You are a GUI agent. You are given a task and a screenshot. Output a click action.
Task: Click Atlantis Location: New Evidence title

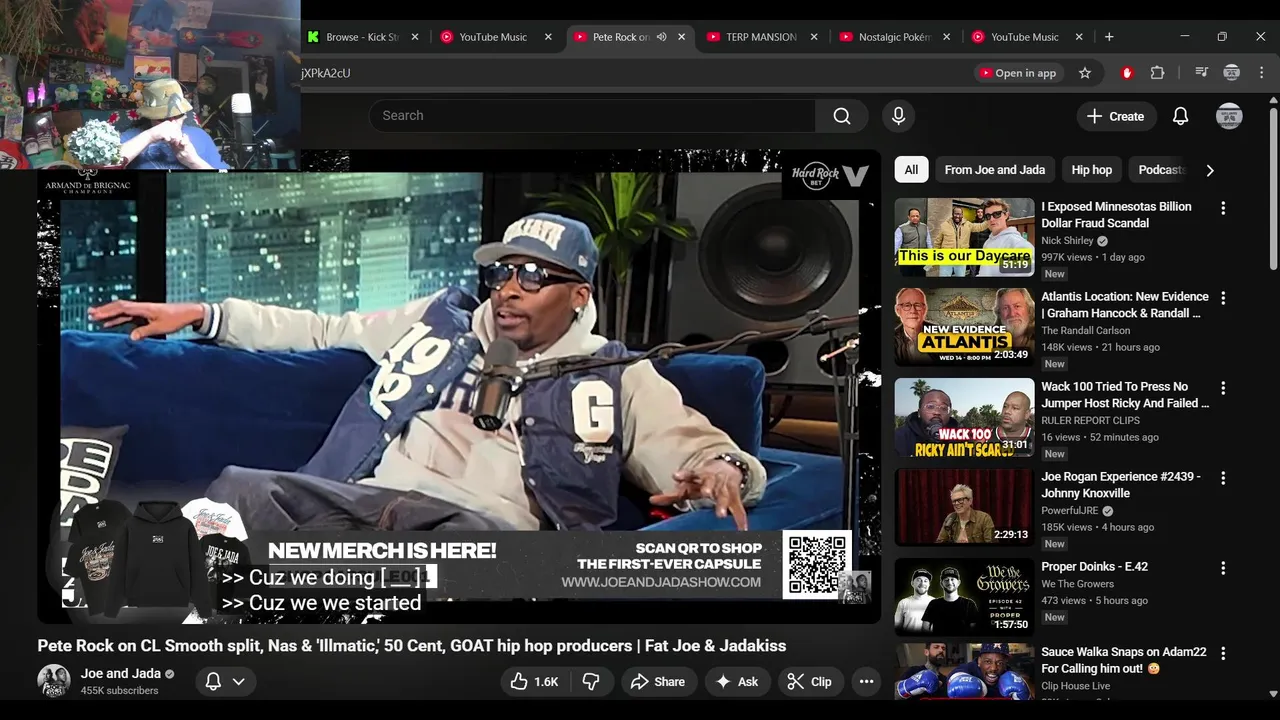tap(1125, 305)
